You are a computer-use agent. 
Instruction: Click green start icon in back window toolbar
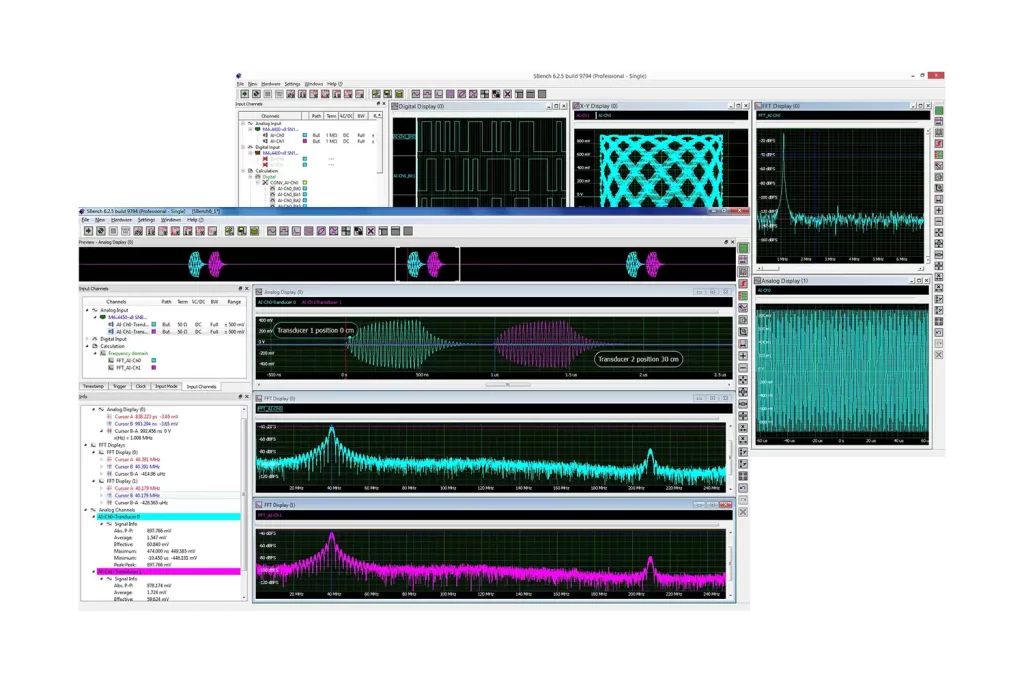(244, 94)
